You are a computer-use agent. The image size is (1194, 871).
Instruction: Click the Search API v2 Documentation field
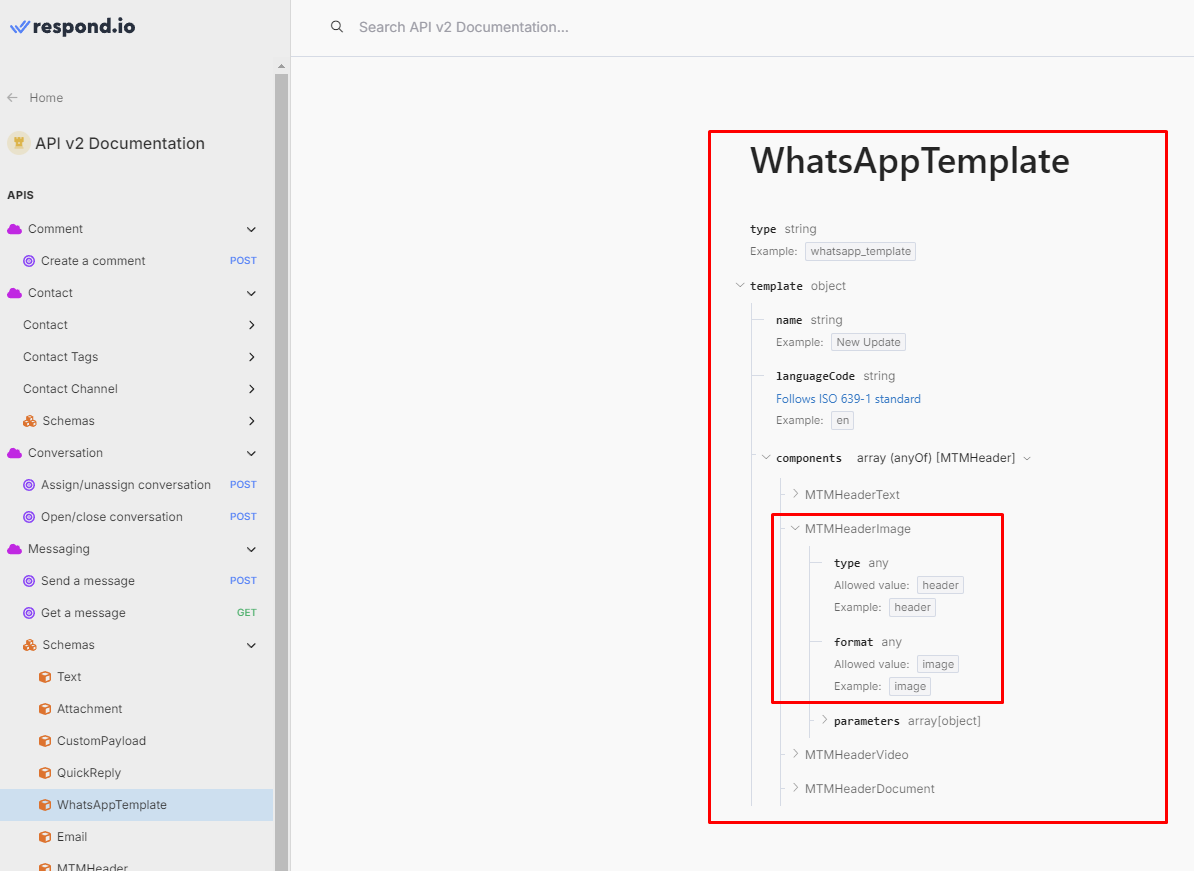(x=464, y=27)
